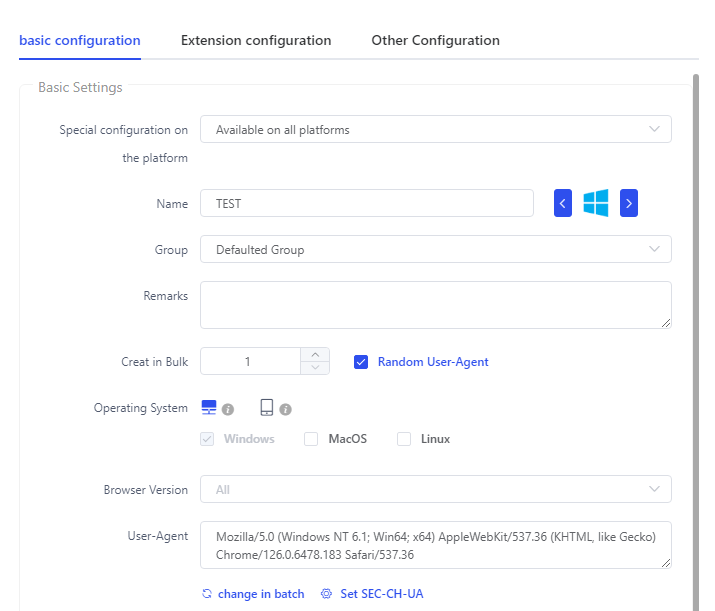Screen dimensions: 715x611
Task: Check the Linux checkbox
Action: tap(404, 439)
